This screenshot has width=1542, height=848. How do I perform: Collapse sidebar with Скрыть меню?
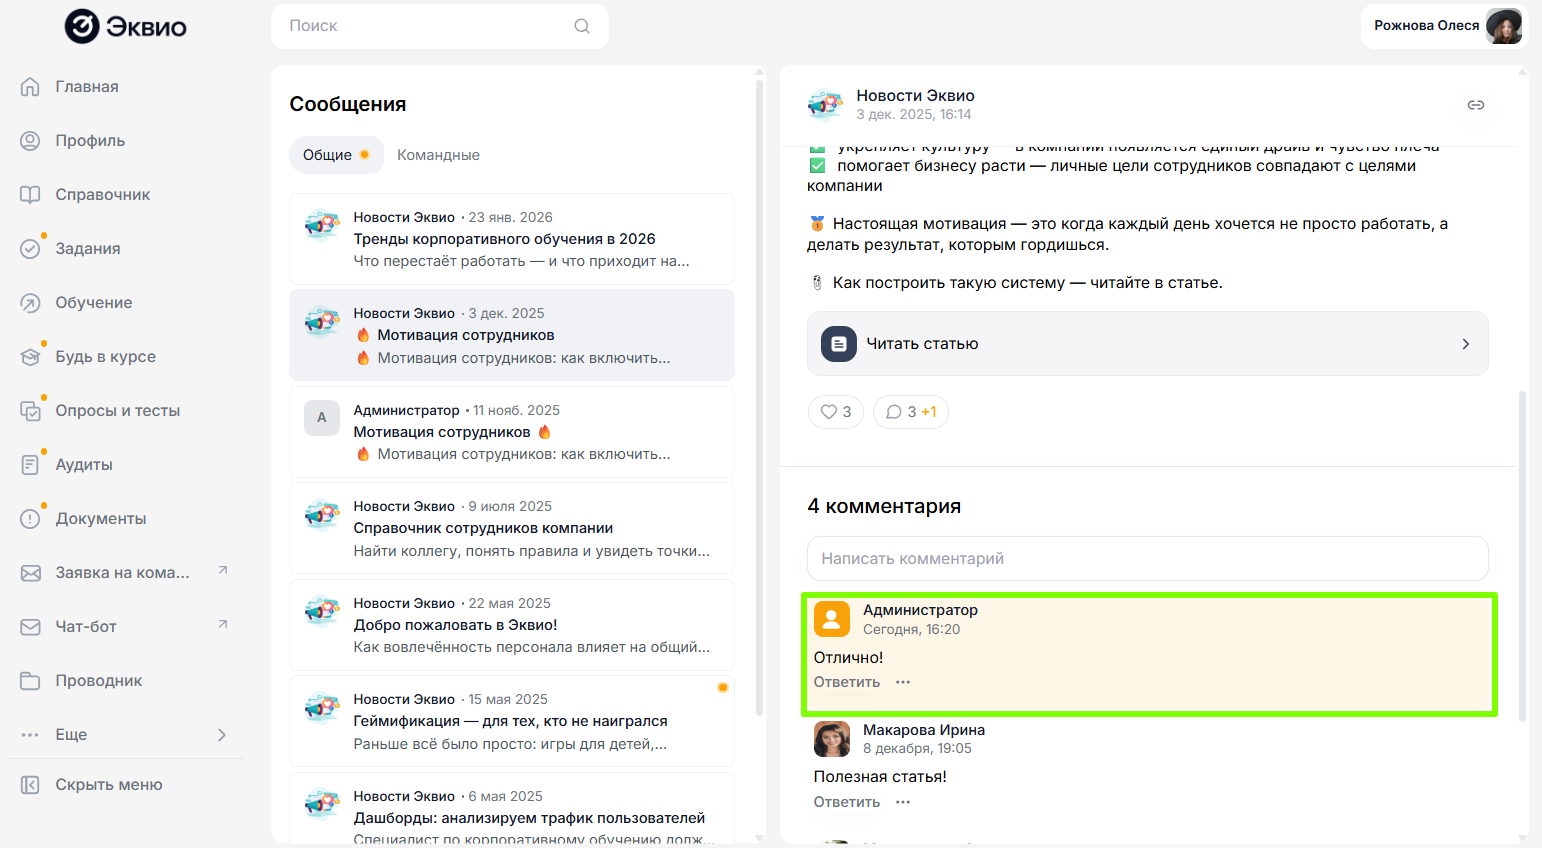pos(108,785)
